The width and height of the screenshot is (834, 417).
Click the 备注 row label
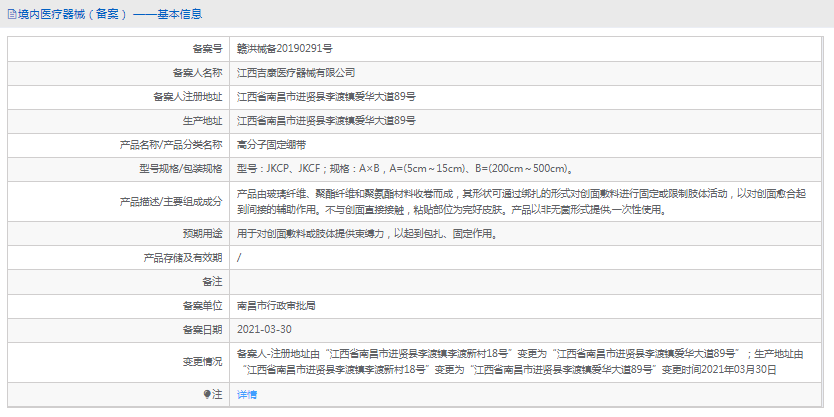pos(212,281)
